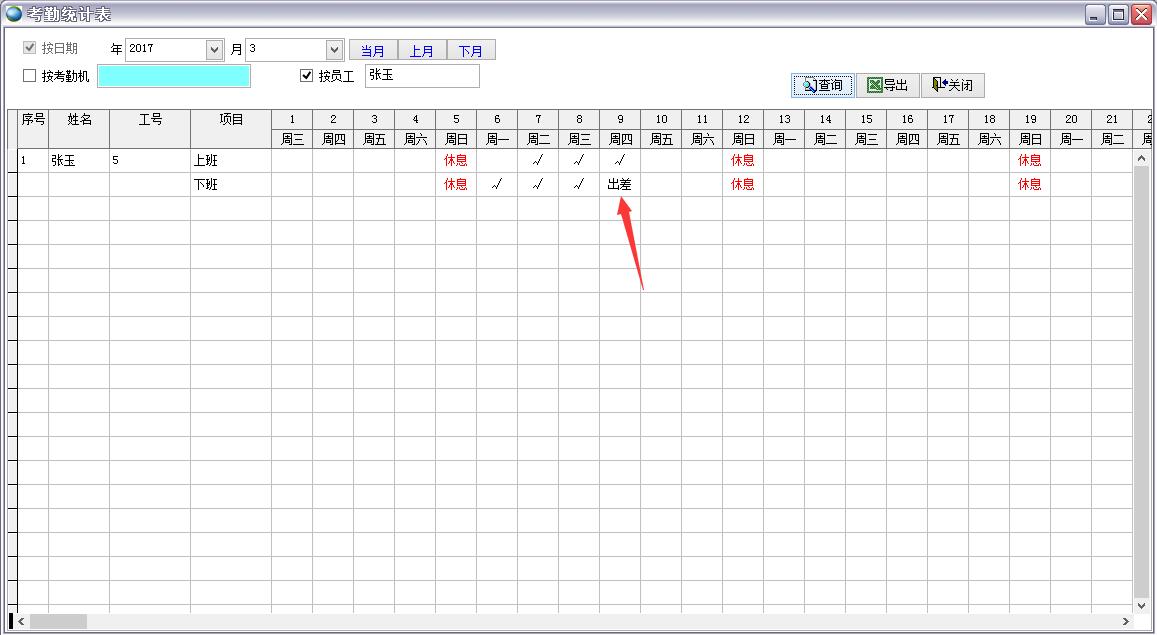1157x635 pixels.
Task: Click the cyan 按考勤机 input field
Action: point(173,76)
